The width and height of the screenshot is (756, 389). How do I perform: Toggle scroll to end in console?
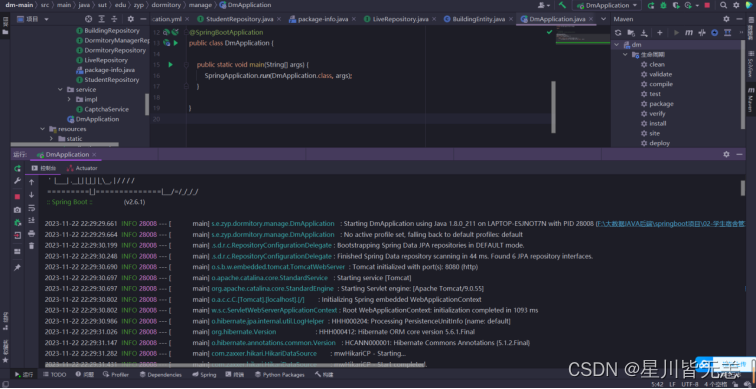pyautogui.click(x=31, y=220)
